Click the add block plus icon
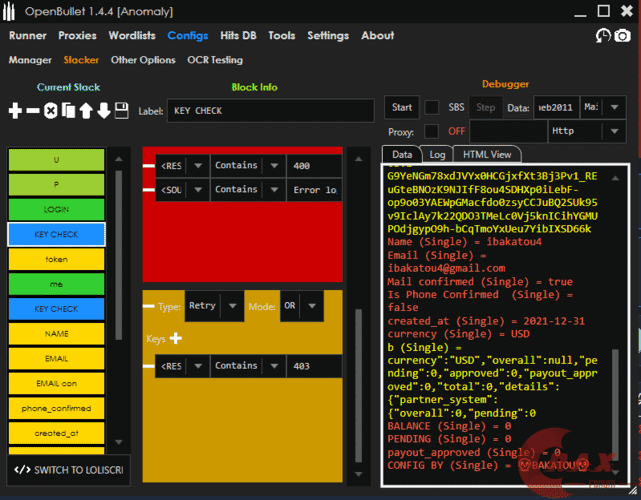The image size is (641, 500). [15, 111]
